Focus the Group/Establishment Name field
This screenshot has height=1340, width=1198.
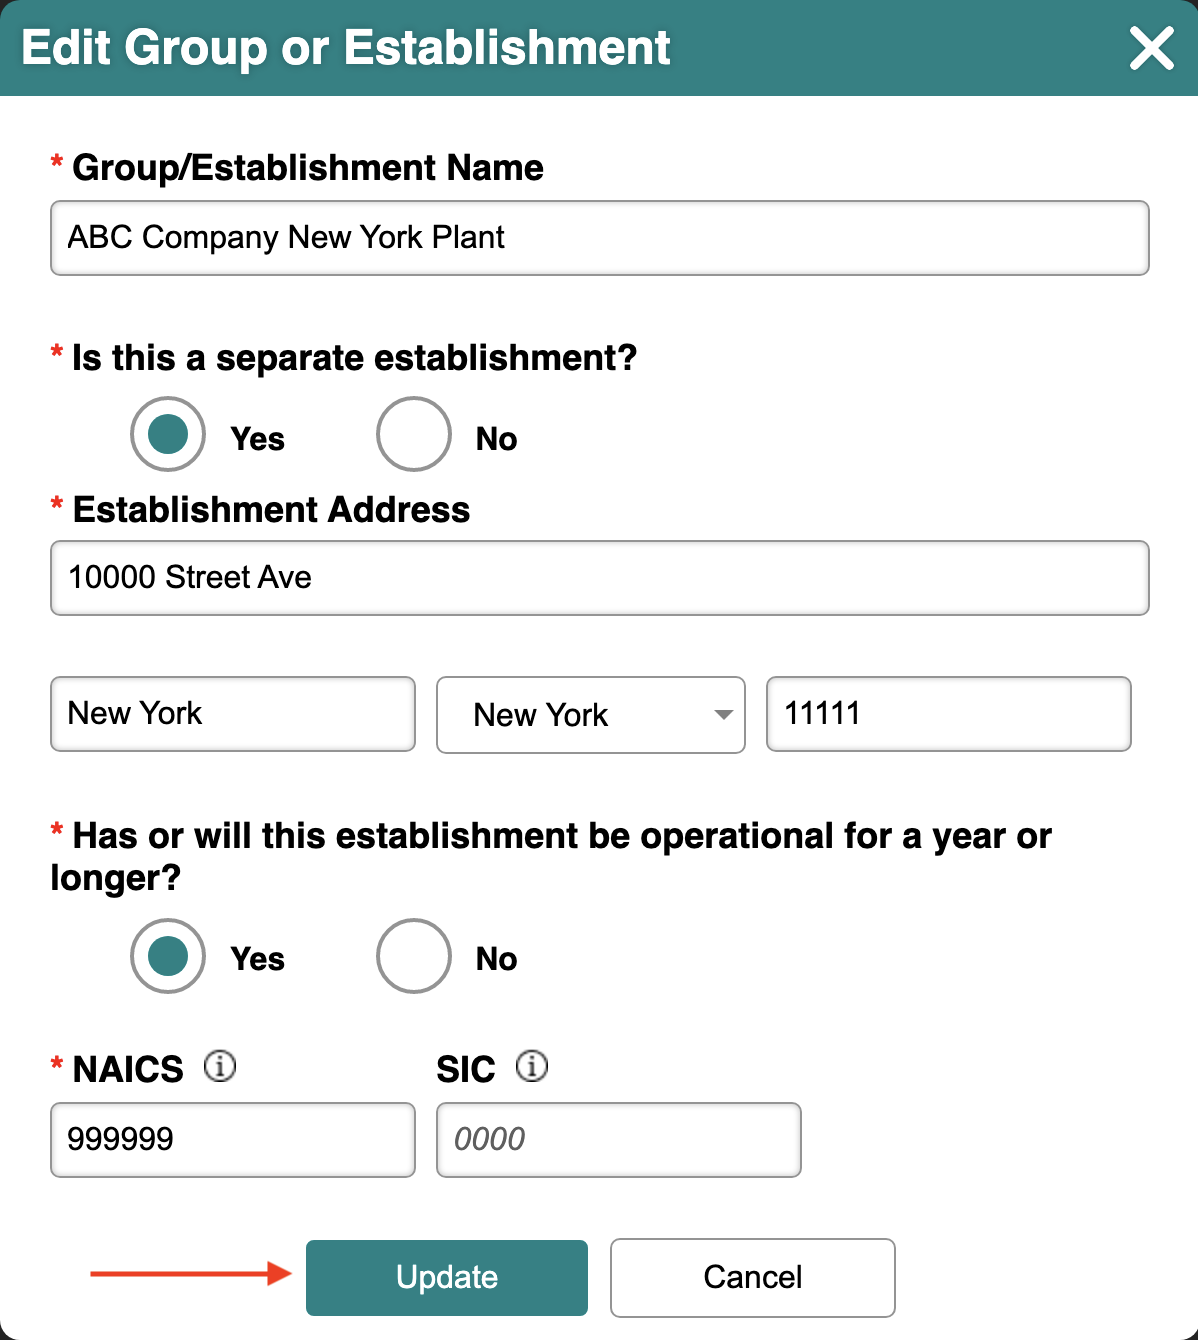[600, 238]
